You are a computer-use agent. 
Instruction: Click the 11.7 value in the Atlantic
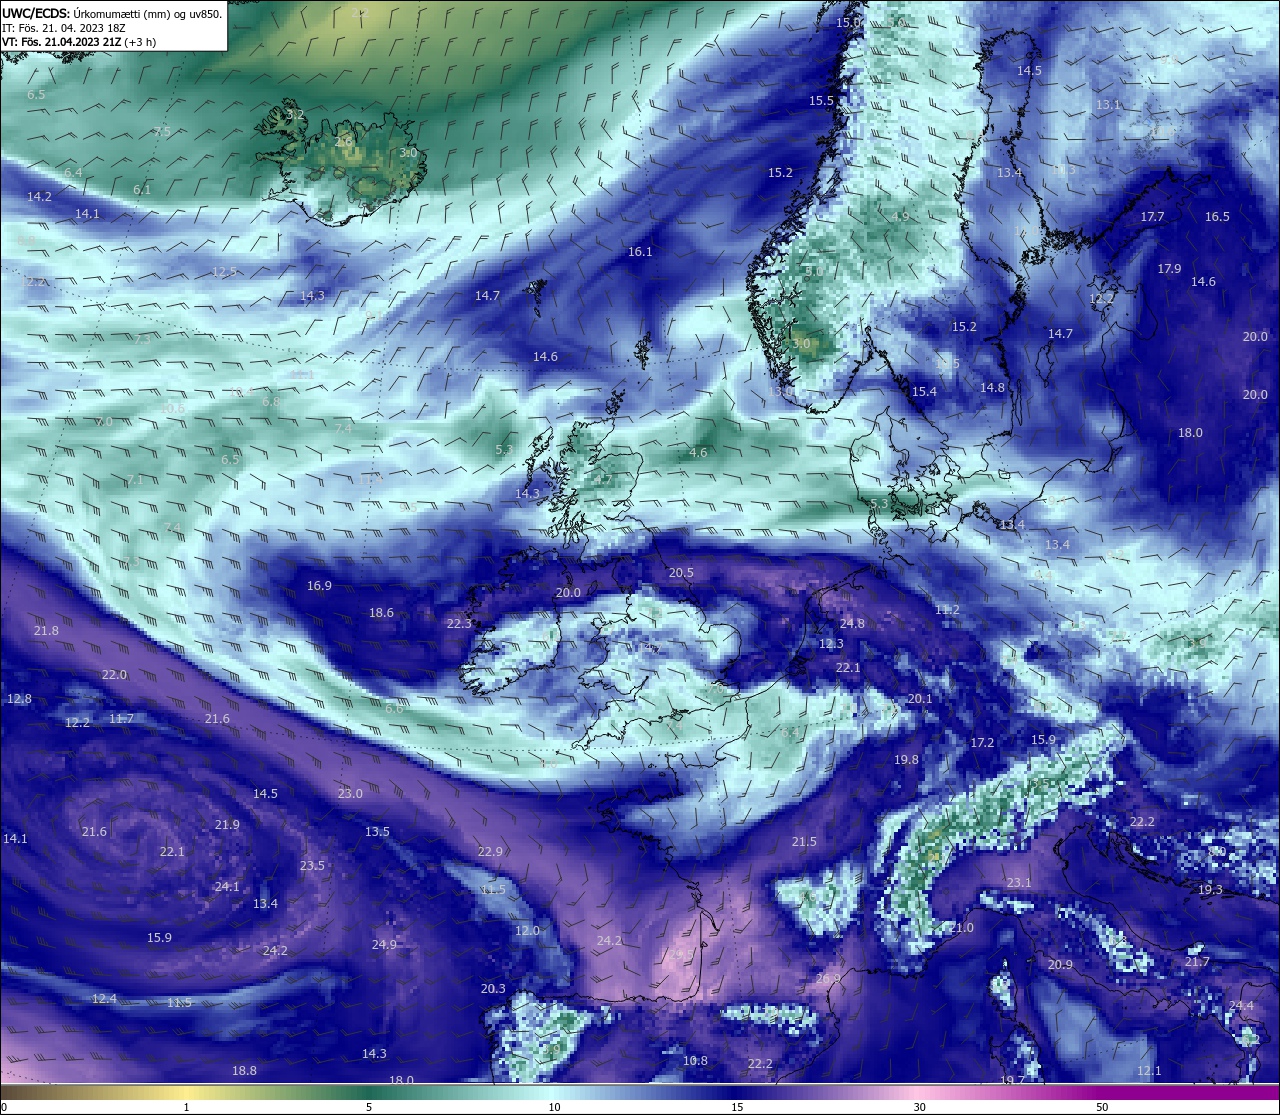121,719
